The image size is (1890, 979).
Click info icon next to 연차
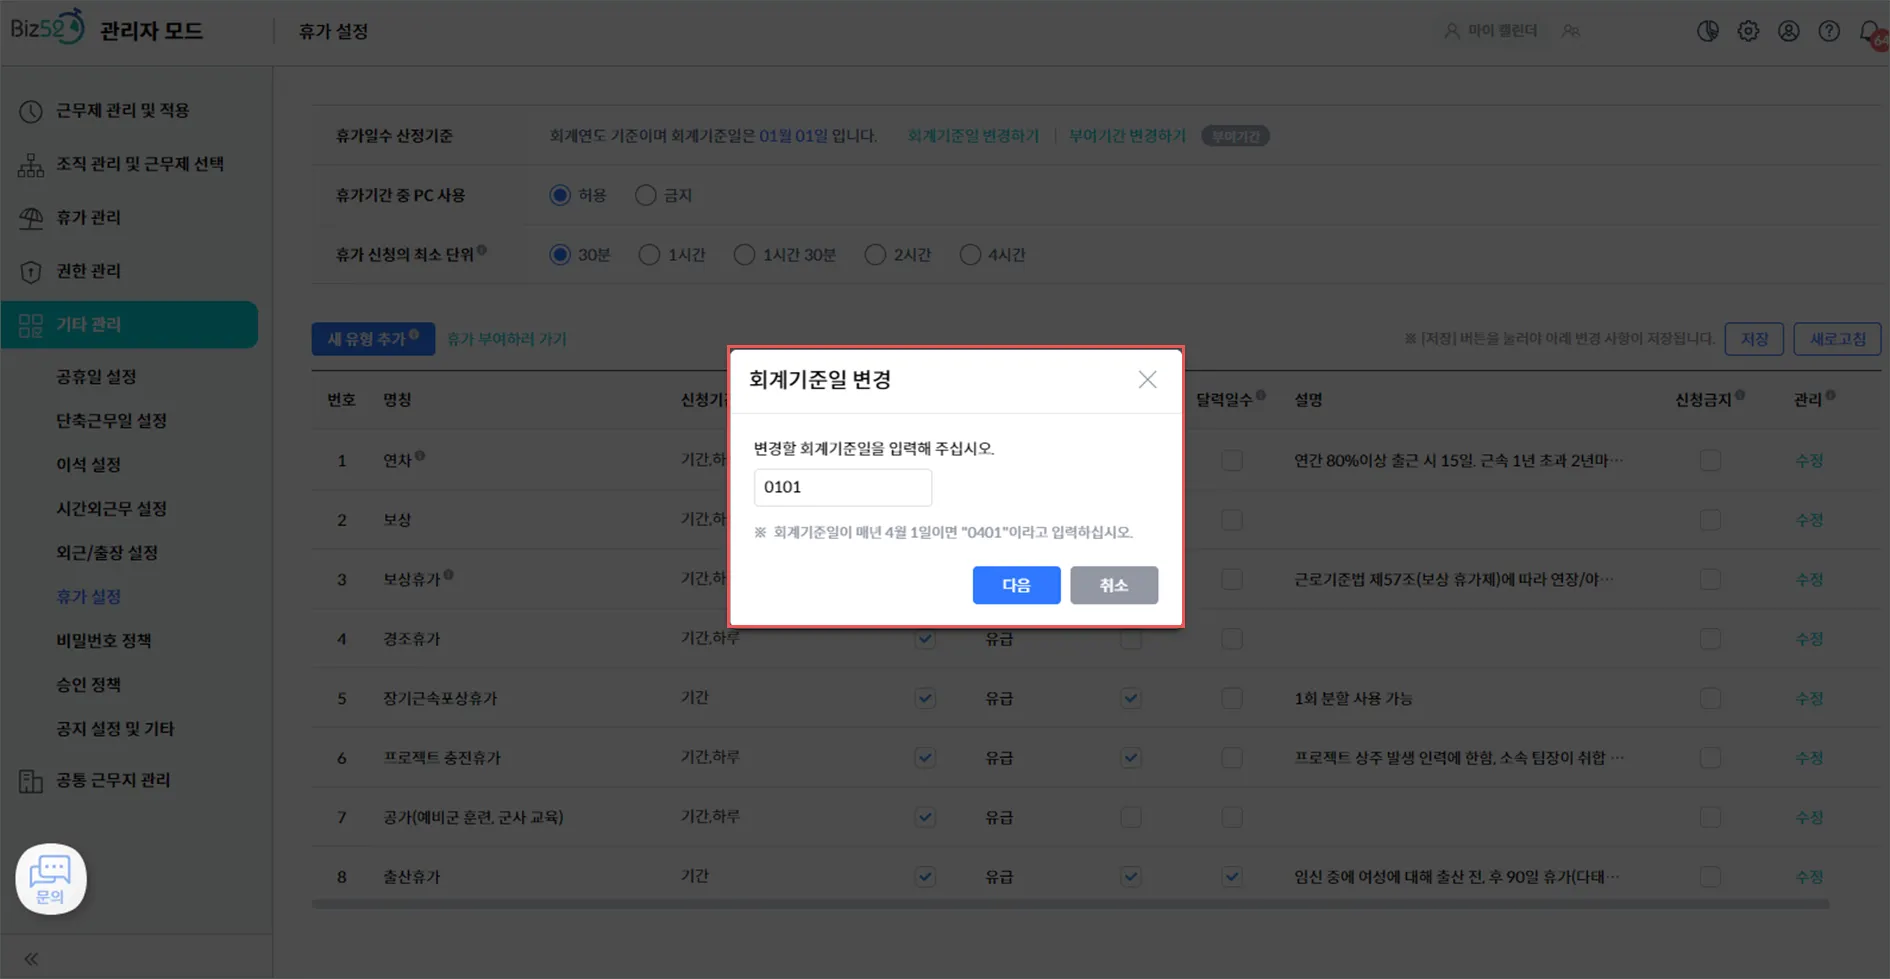click(x=420, y=456)
